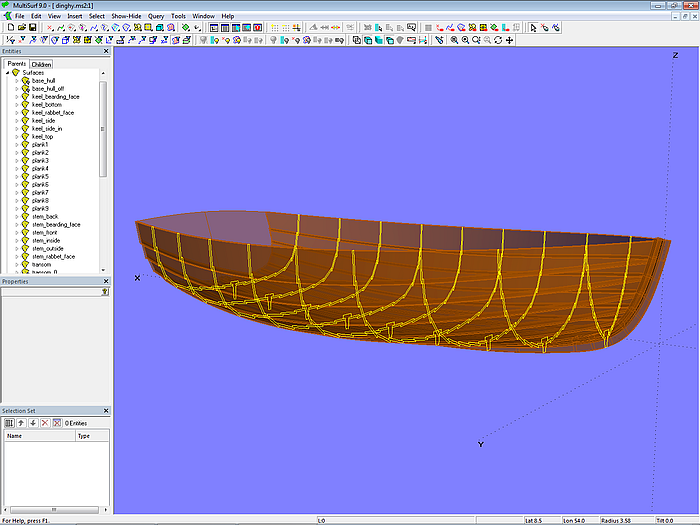700x525 pixels.
Task: Expand the keel_bottom tree node
Action: (x=16, y=105)
